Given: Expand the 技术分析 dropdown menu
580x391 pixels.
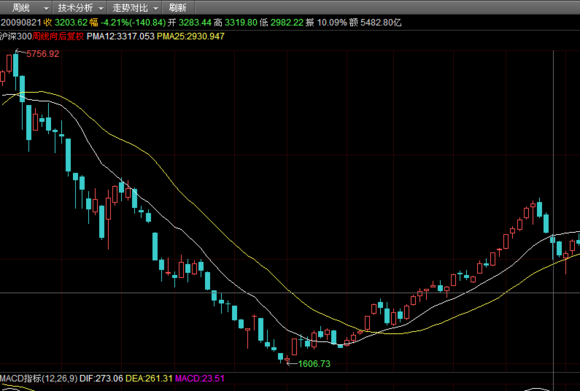Looking at the screenshot, I should pyautogui.click(x=80, y=7).
